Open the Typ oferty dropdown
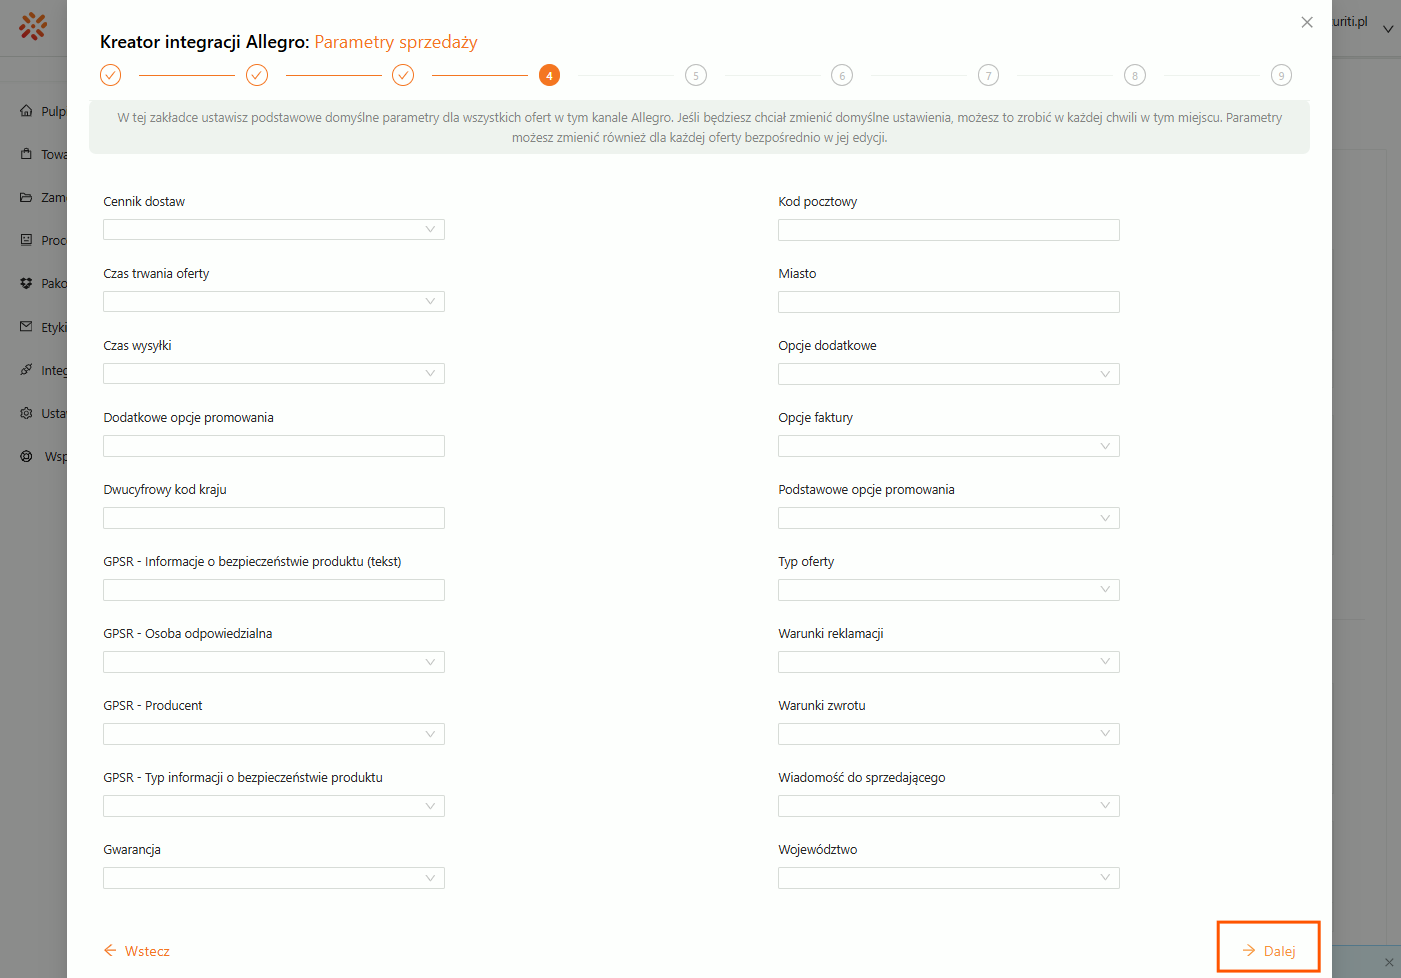 [948, 590]
